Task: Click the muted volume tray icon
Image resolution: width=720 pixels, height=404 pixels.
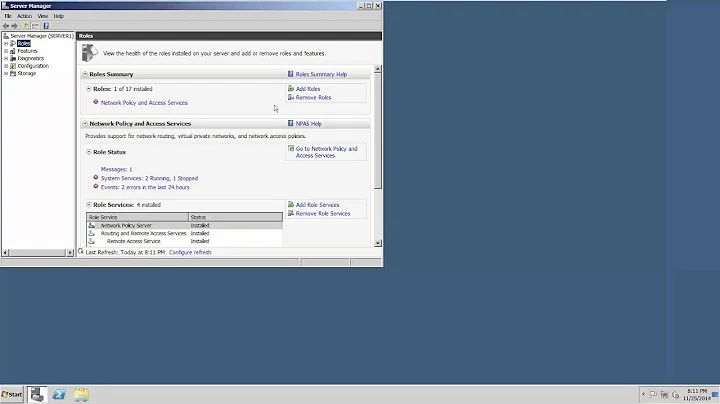Action: [675, 394]
